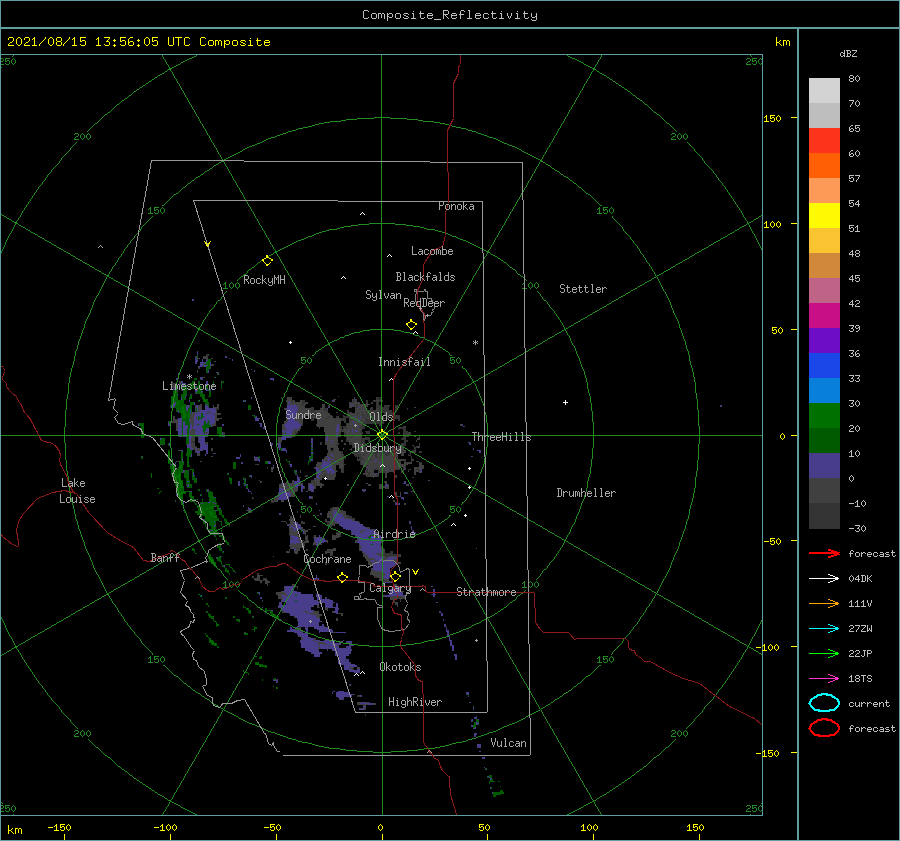Click the RockyMH label
Image resolution: width=900 pixels, height=841 pixels.
[264, 280]
